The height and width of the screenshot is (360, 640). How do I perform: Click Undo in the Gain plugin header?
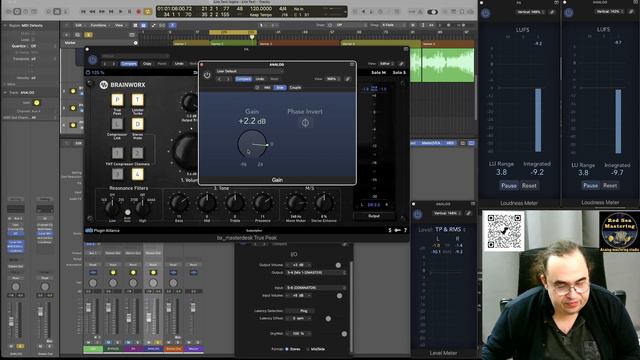tap(260, 79)
